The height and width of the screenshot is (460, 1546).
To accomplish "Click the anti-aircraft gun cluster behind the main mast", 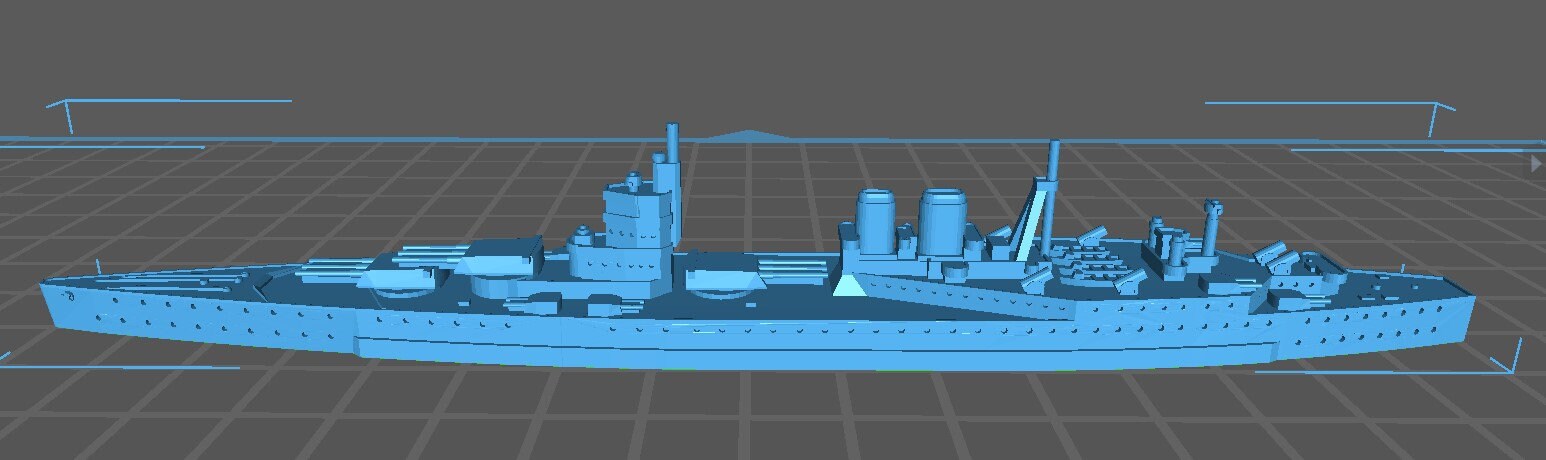I will tap(1095, 262).
